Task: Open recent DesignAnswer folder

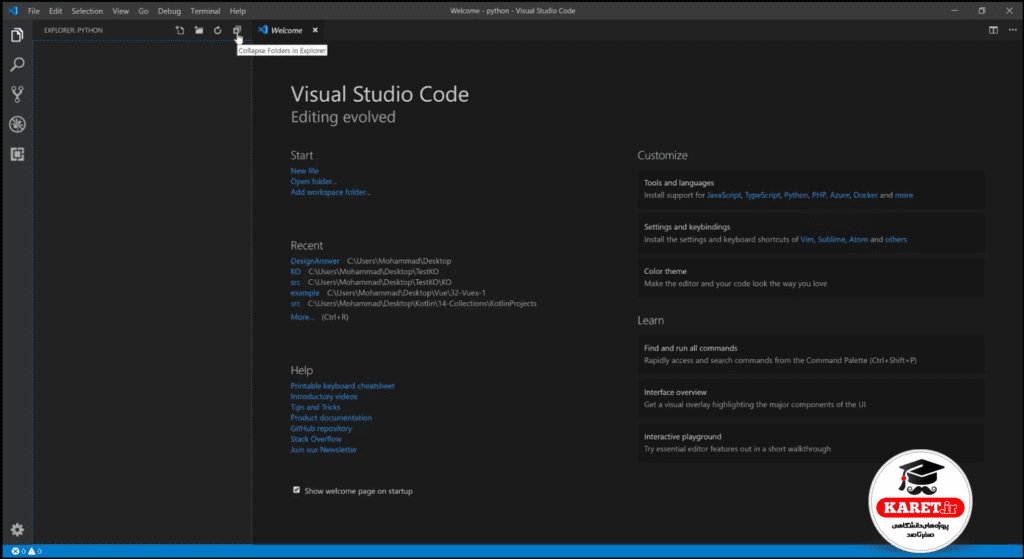Action: [315, 261]
